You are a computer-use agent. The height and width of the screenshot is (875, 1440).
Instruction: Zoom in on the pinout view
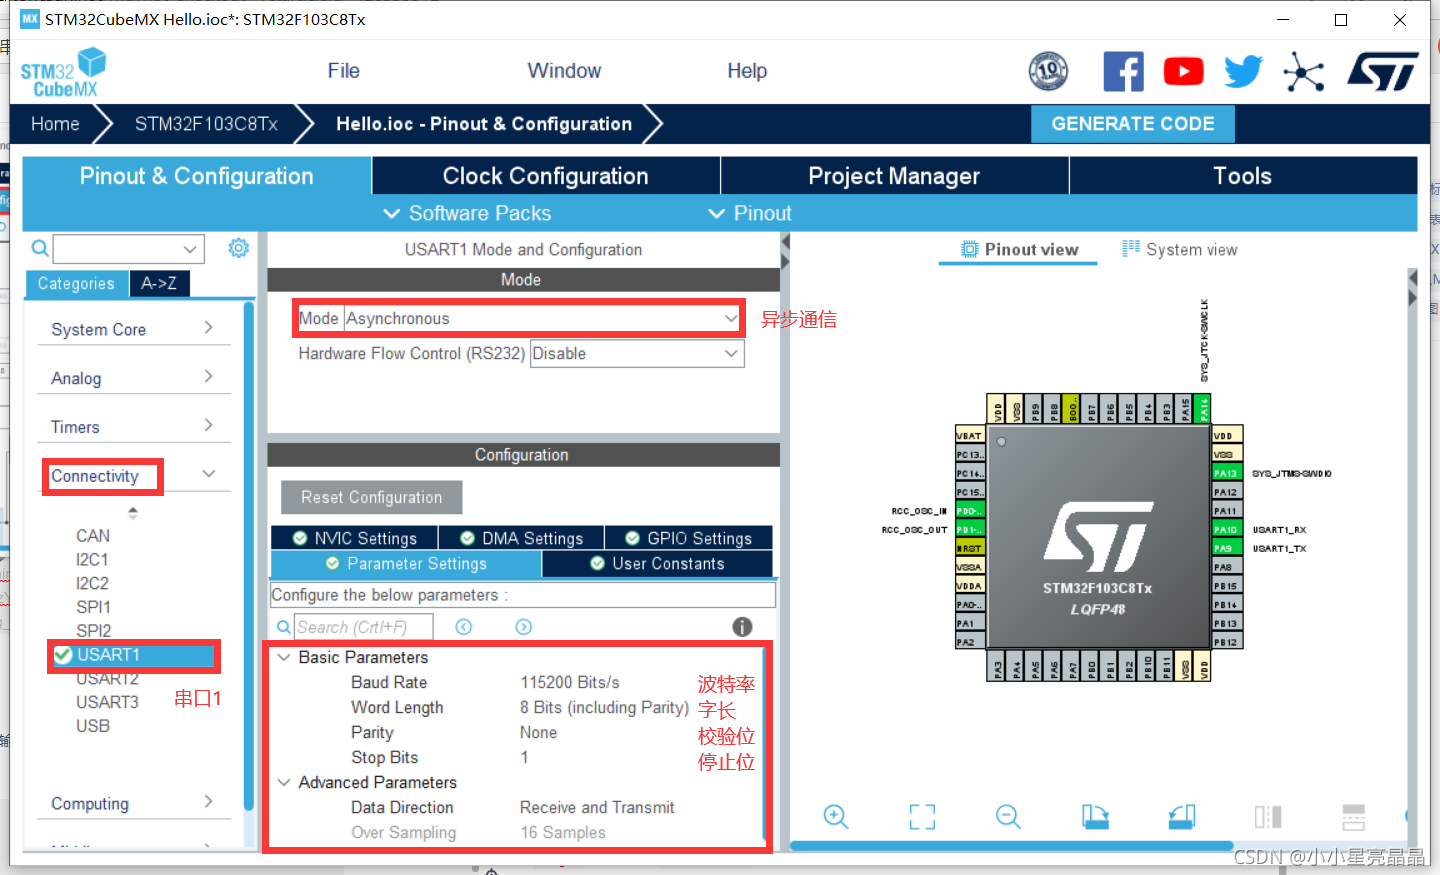836,817
